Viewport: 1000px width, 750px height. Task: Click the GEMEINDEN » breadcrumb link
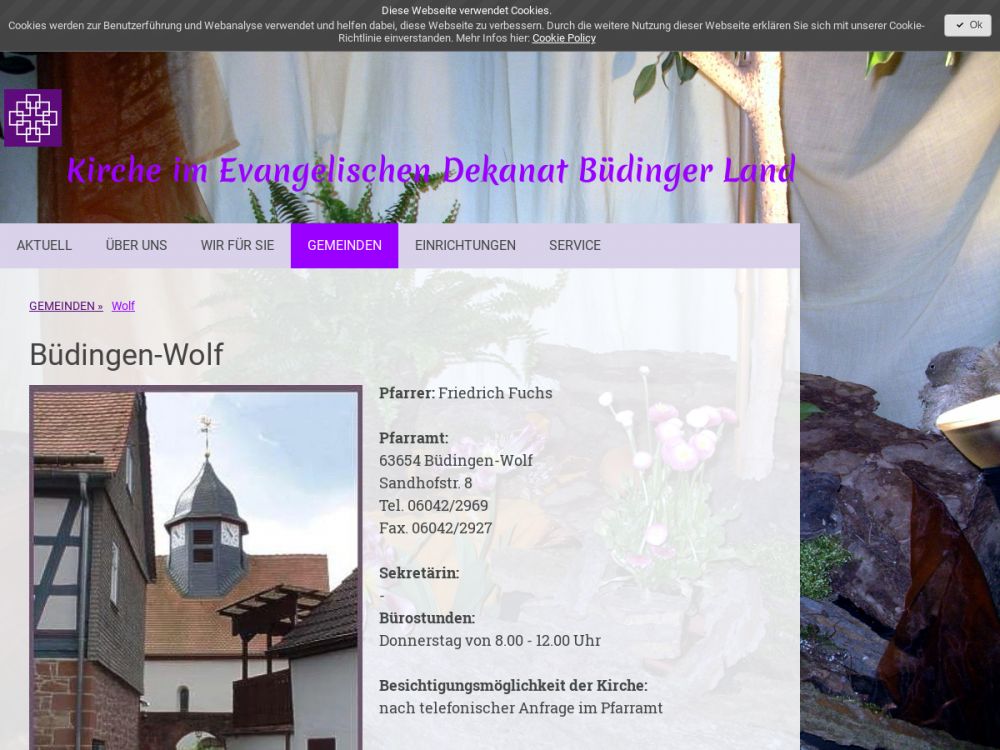click(x=66, y=306)
